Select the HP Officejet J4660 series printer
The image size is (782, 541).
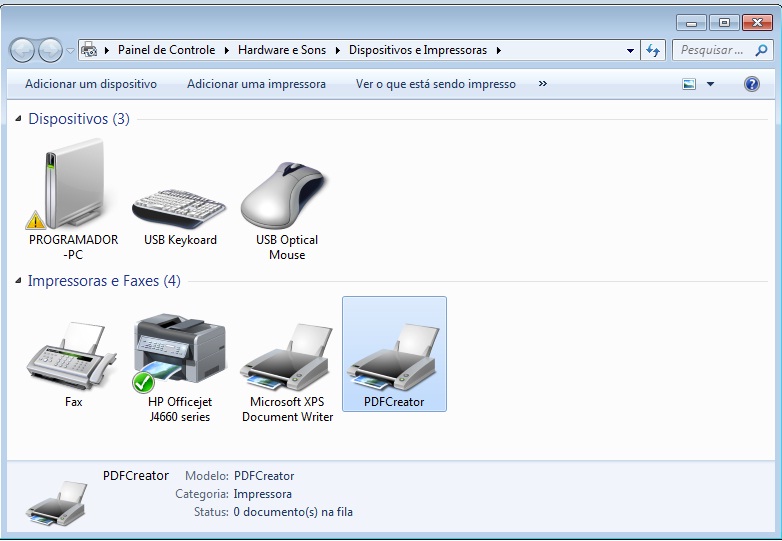click(180, 354)
